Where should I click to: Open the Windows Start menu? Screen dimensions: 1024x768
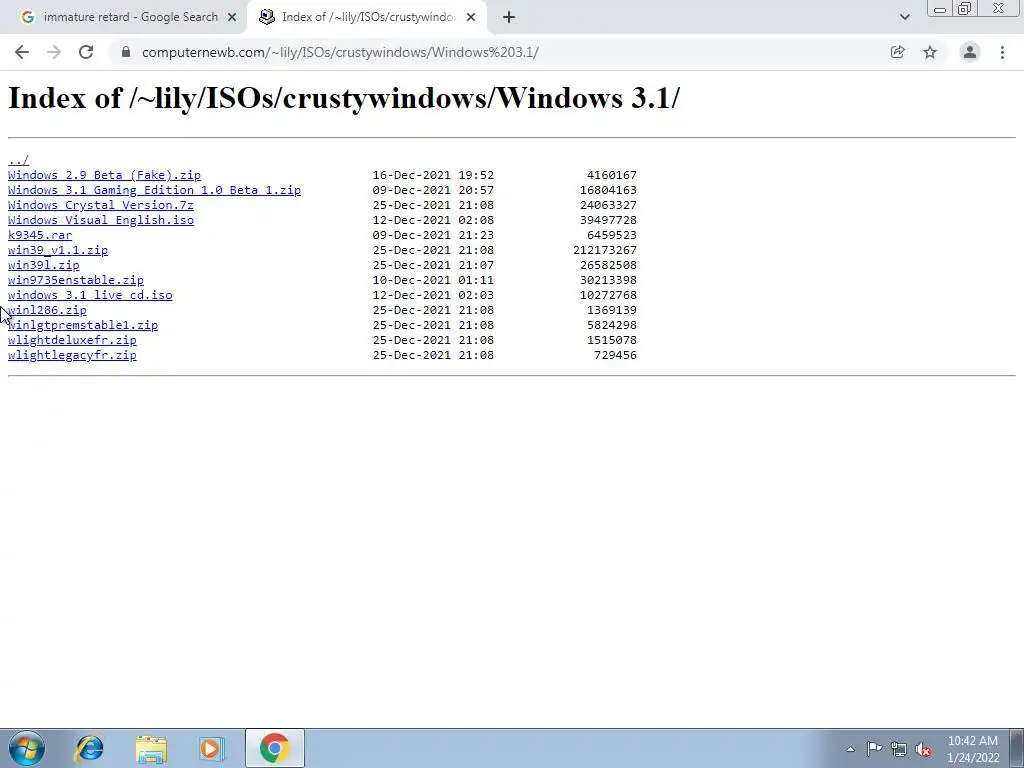tap(26, 748)
